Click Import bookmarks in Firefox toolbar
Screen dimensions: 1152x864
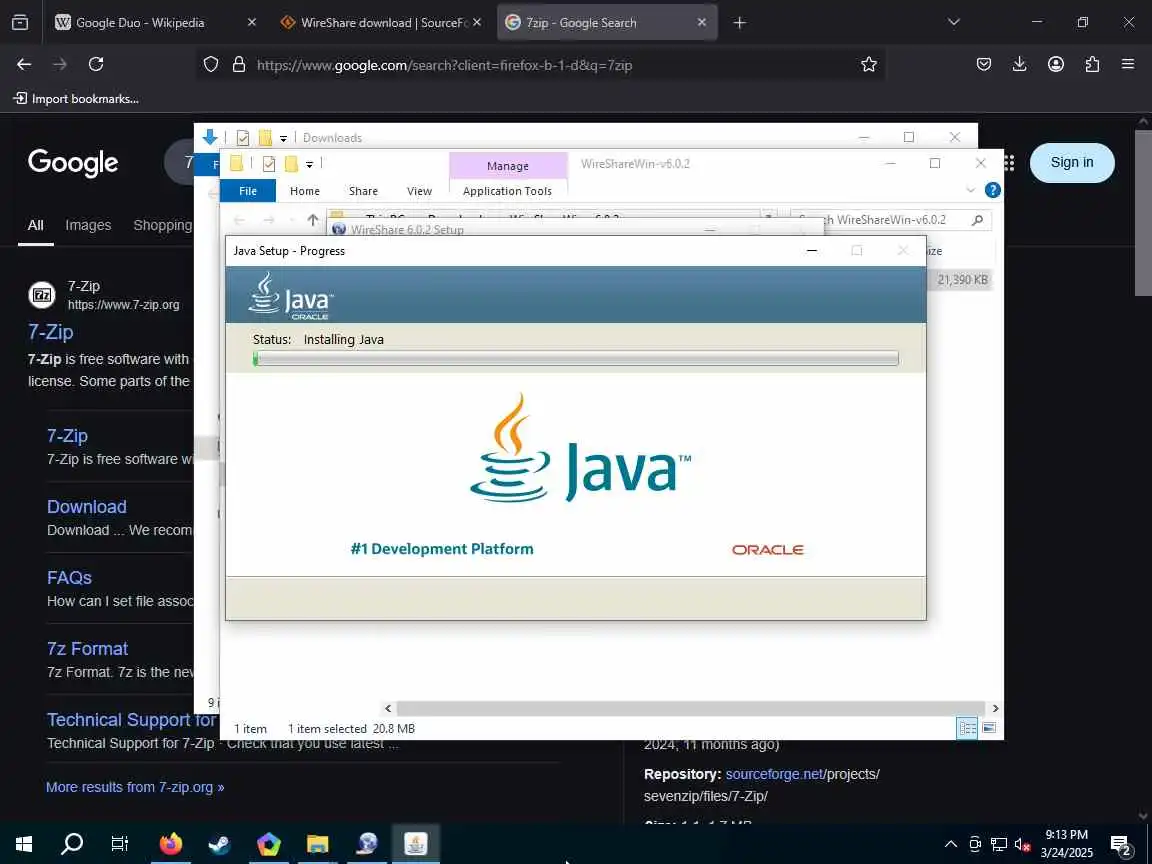[76, 98]
